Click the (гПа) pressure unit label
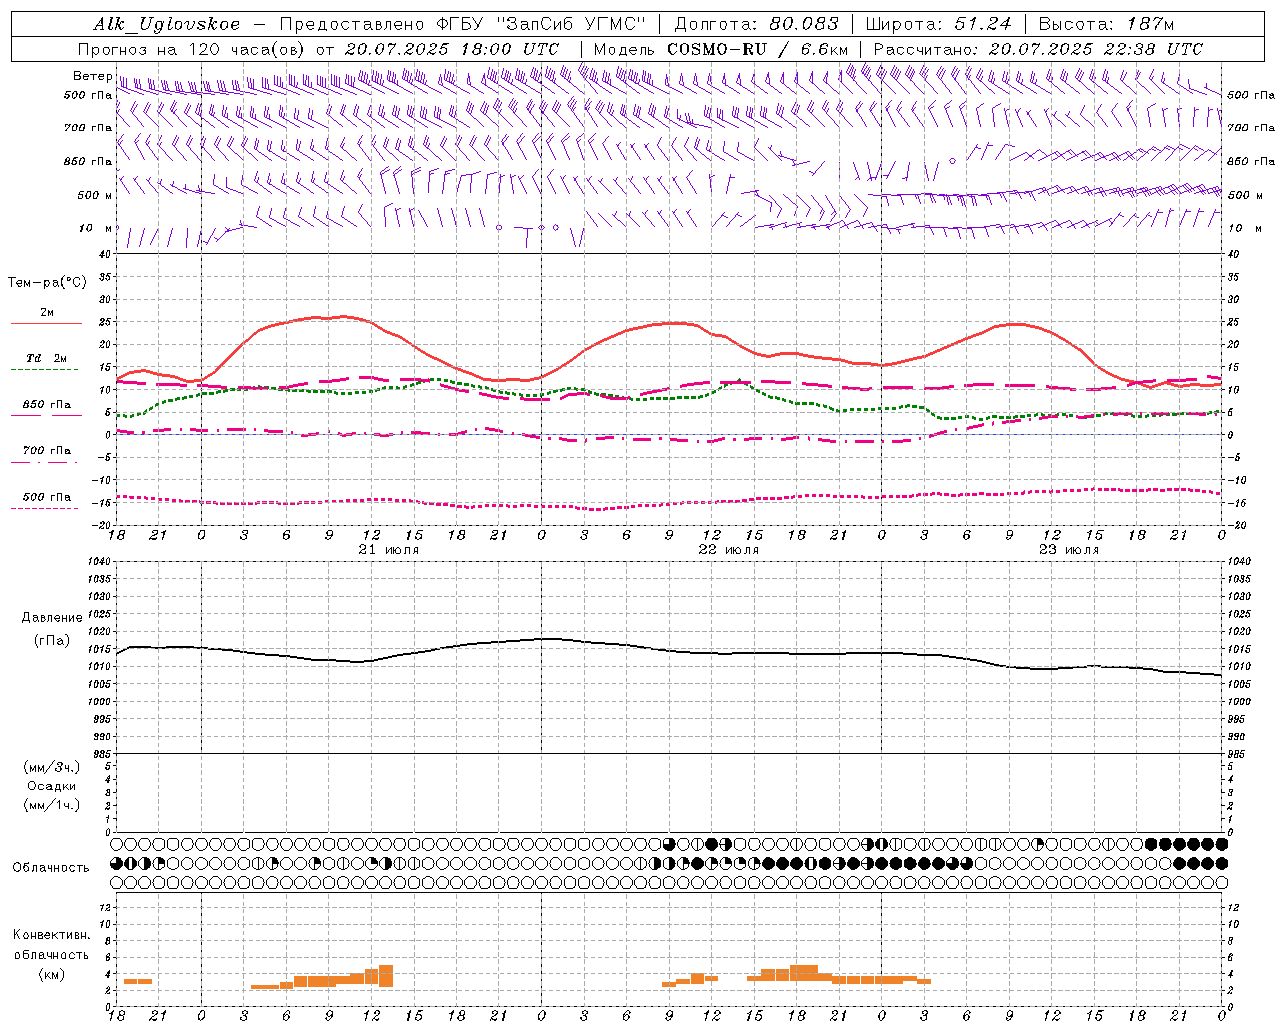 click(52, 641)
